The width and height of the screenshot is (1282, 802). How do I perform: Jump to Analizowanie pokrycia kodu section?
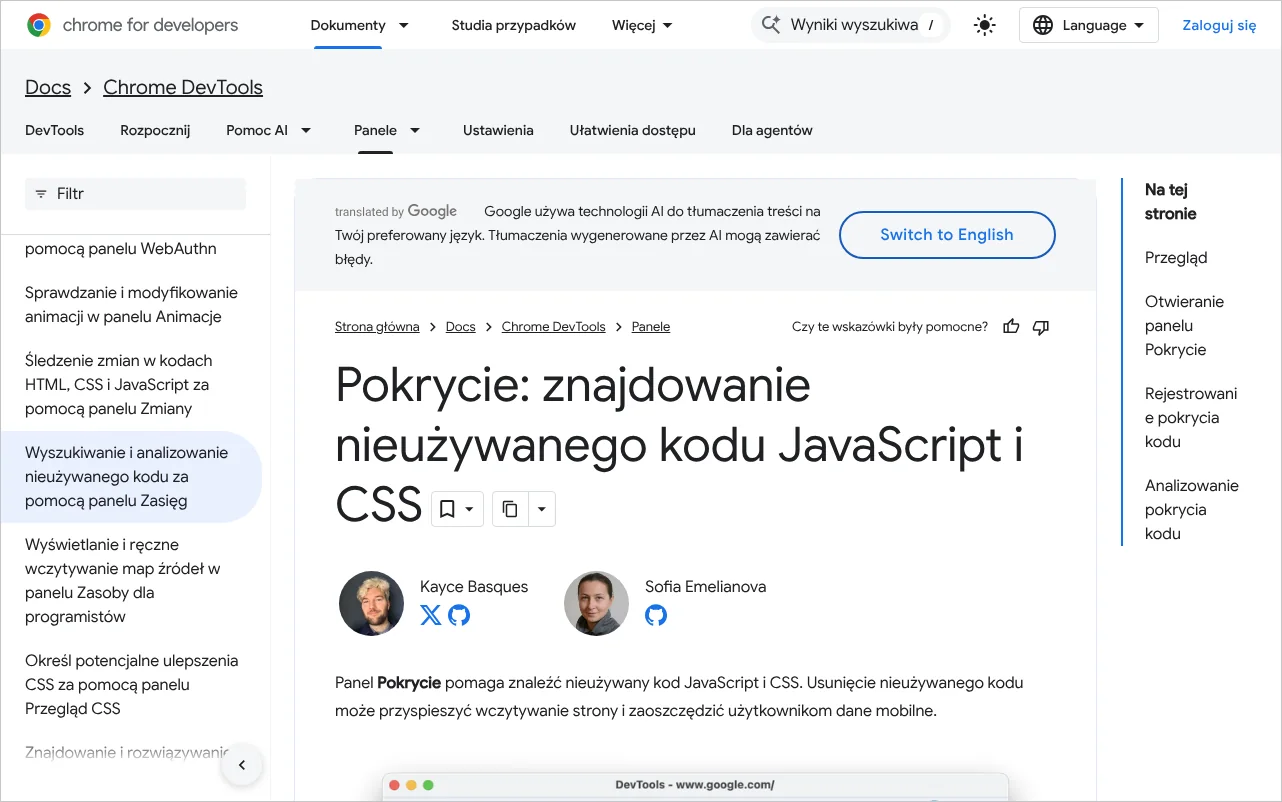point(1192,510)
